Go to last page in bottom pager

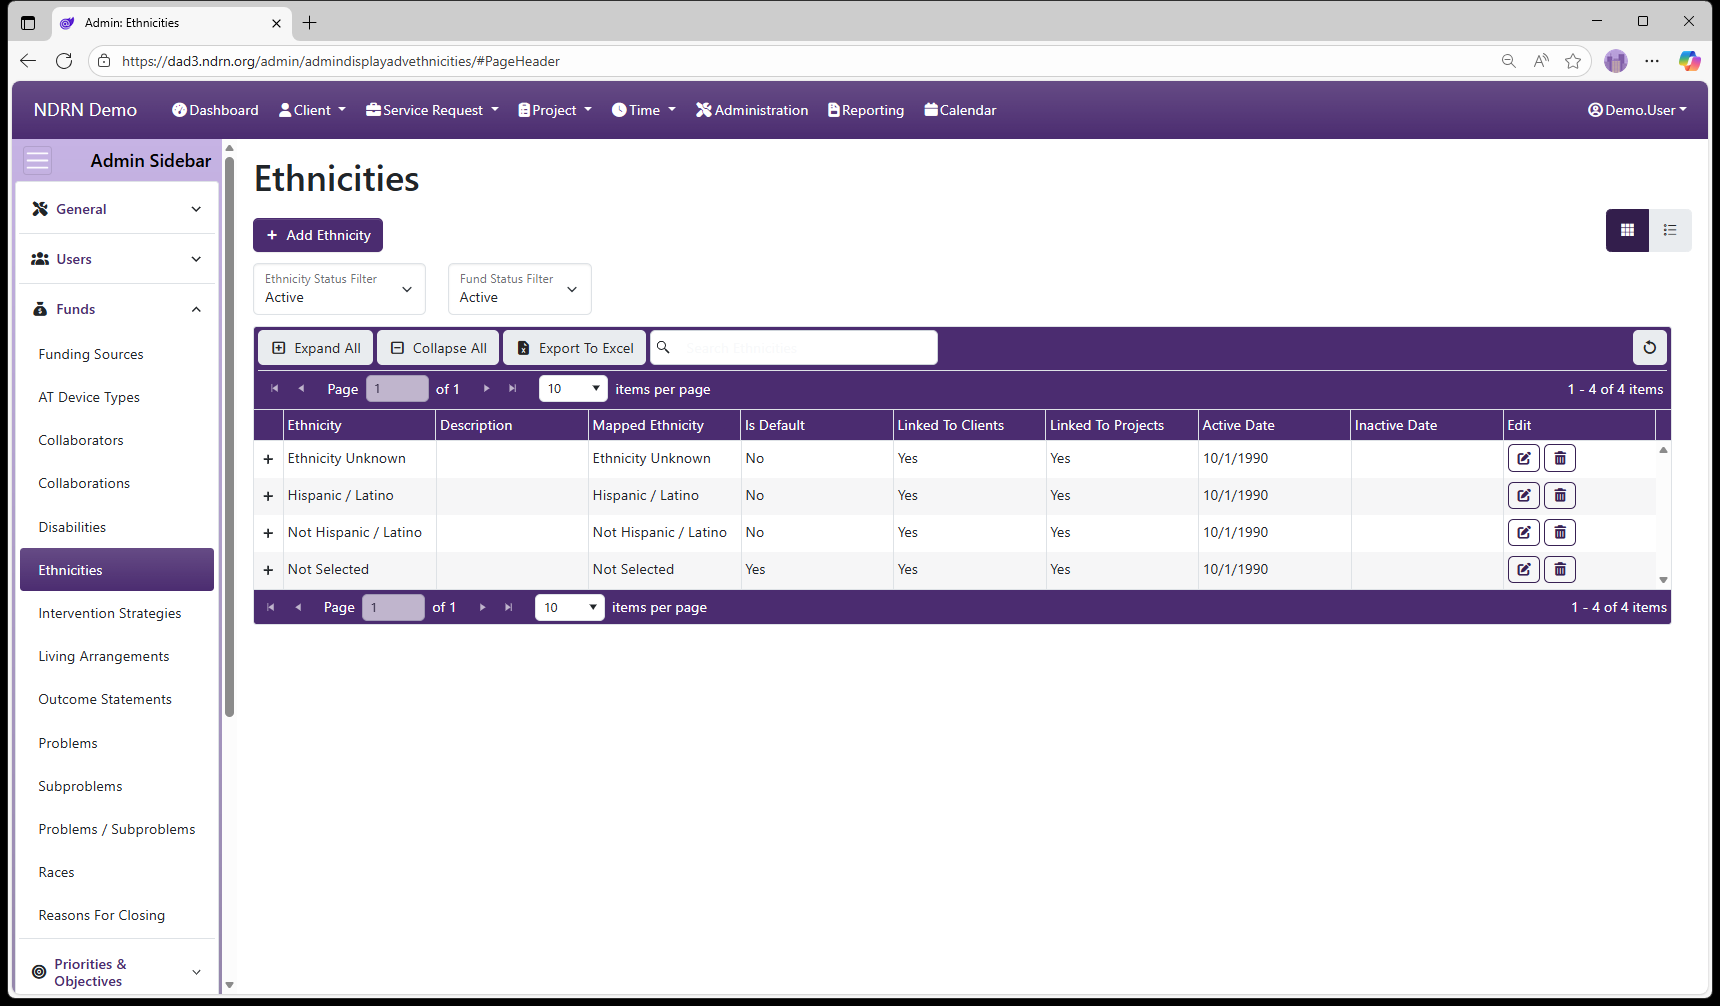[x=509, y=607]
